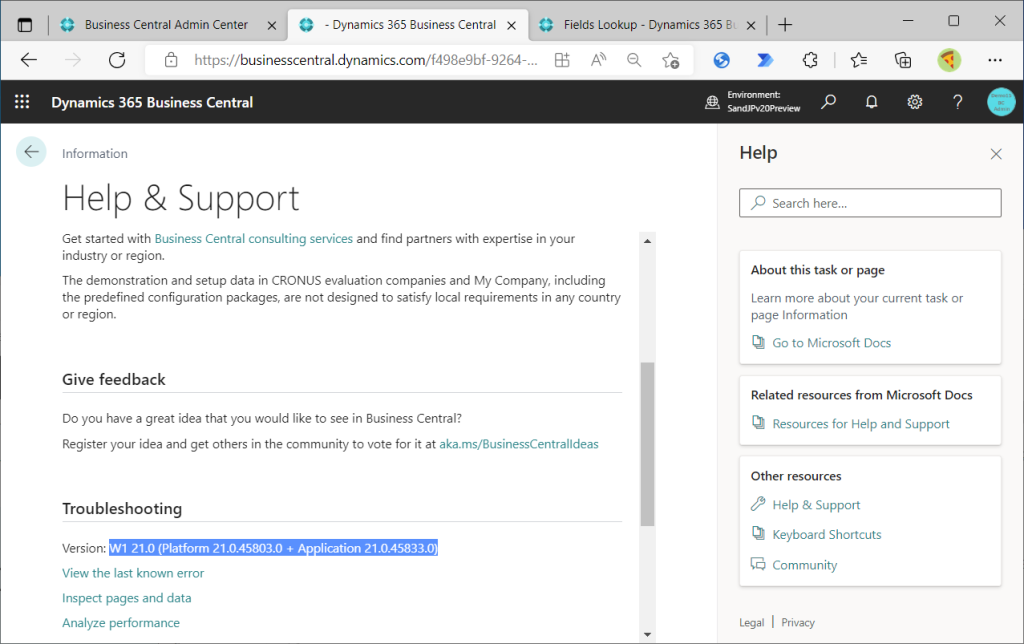Click the Troubleshooting heading

(x=122, y=509)
